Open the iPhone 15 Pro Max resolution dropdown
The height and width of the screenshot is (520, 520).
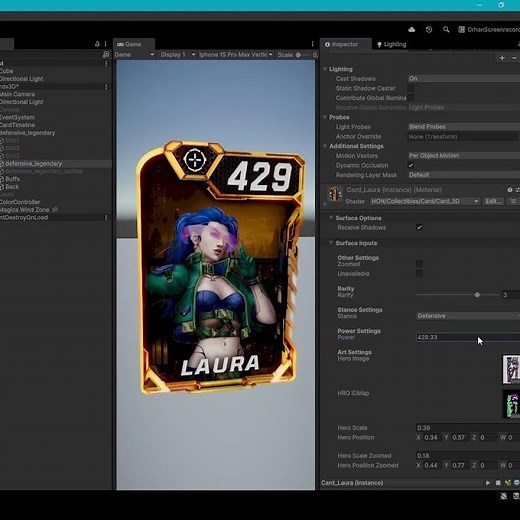coord(236,54)
